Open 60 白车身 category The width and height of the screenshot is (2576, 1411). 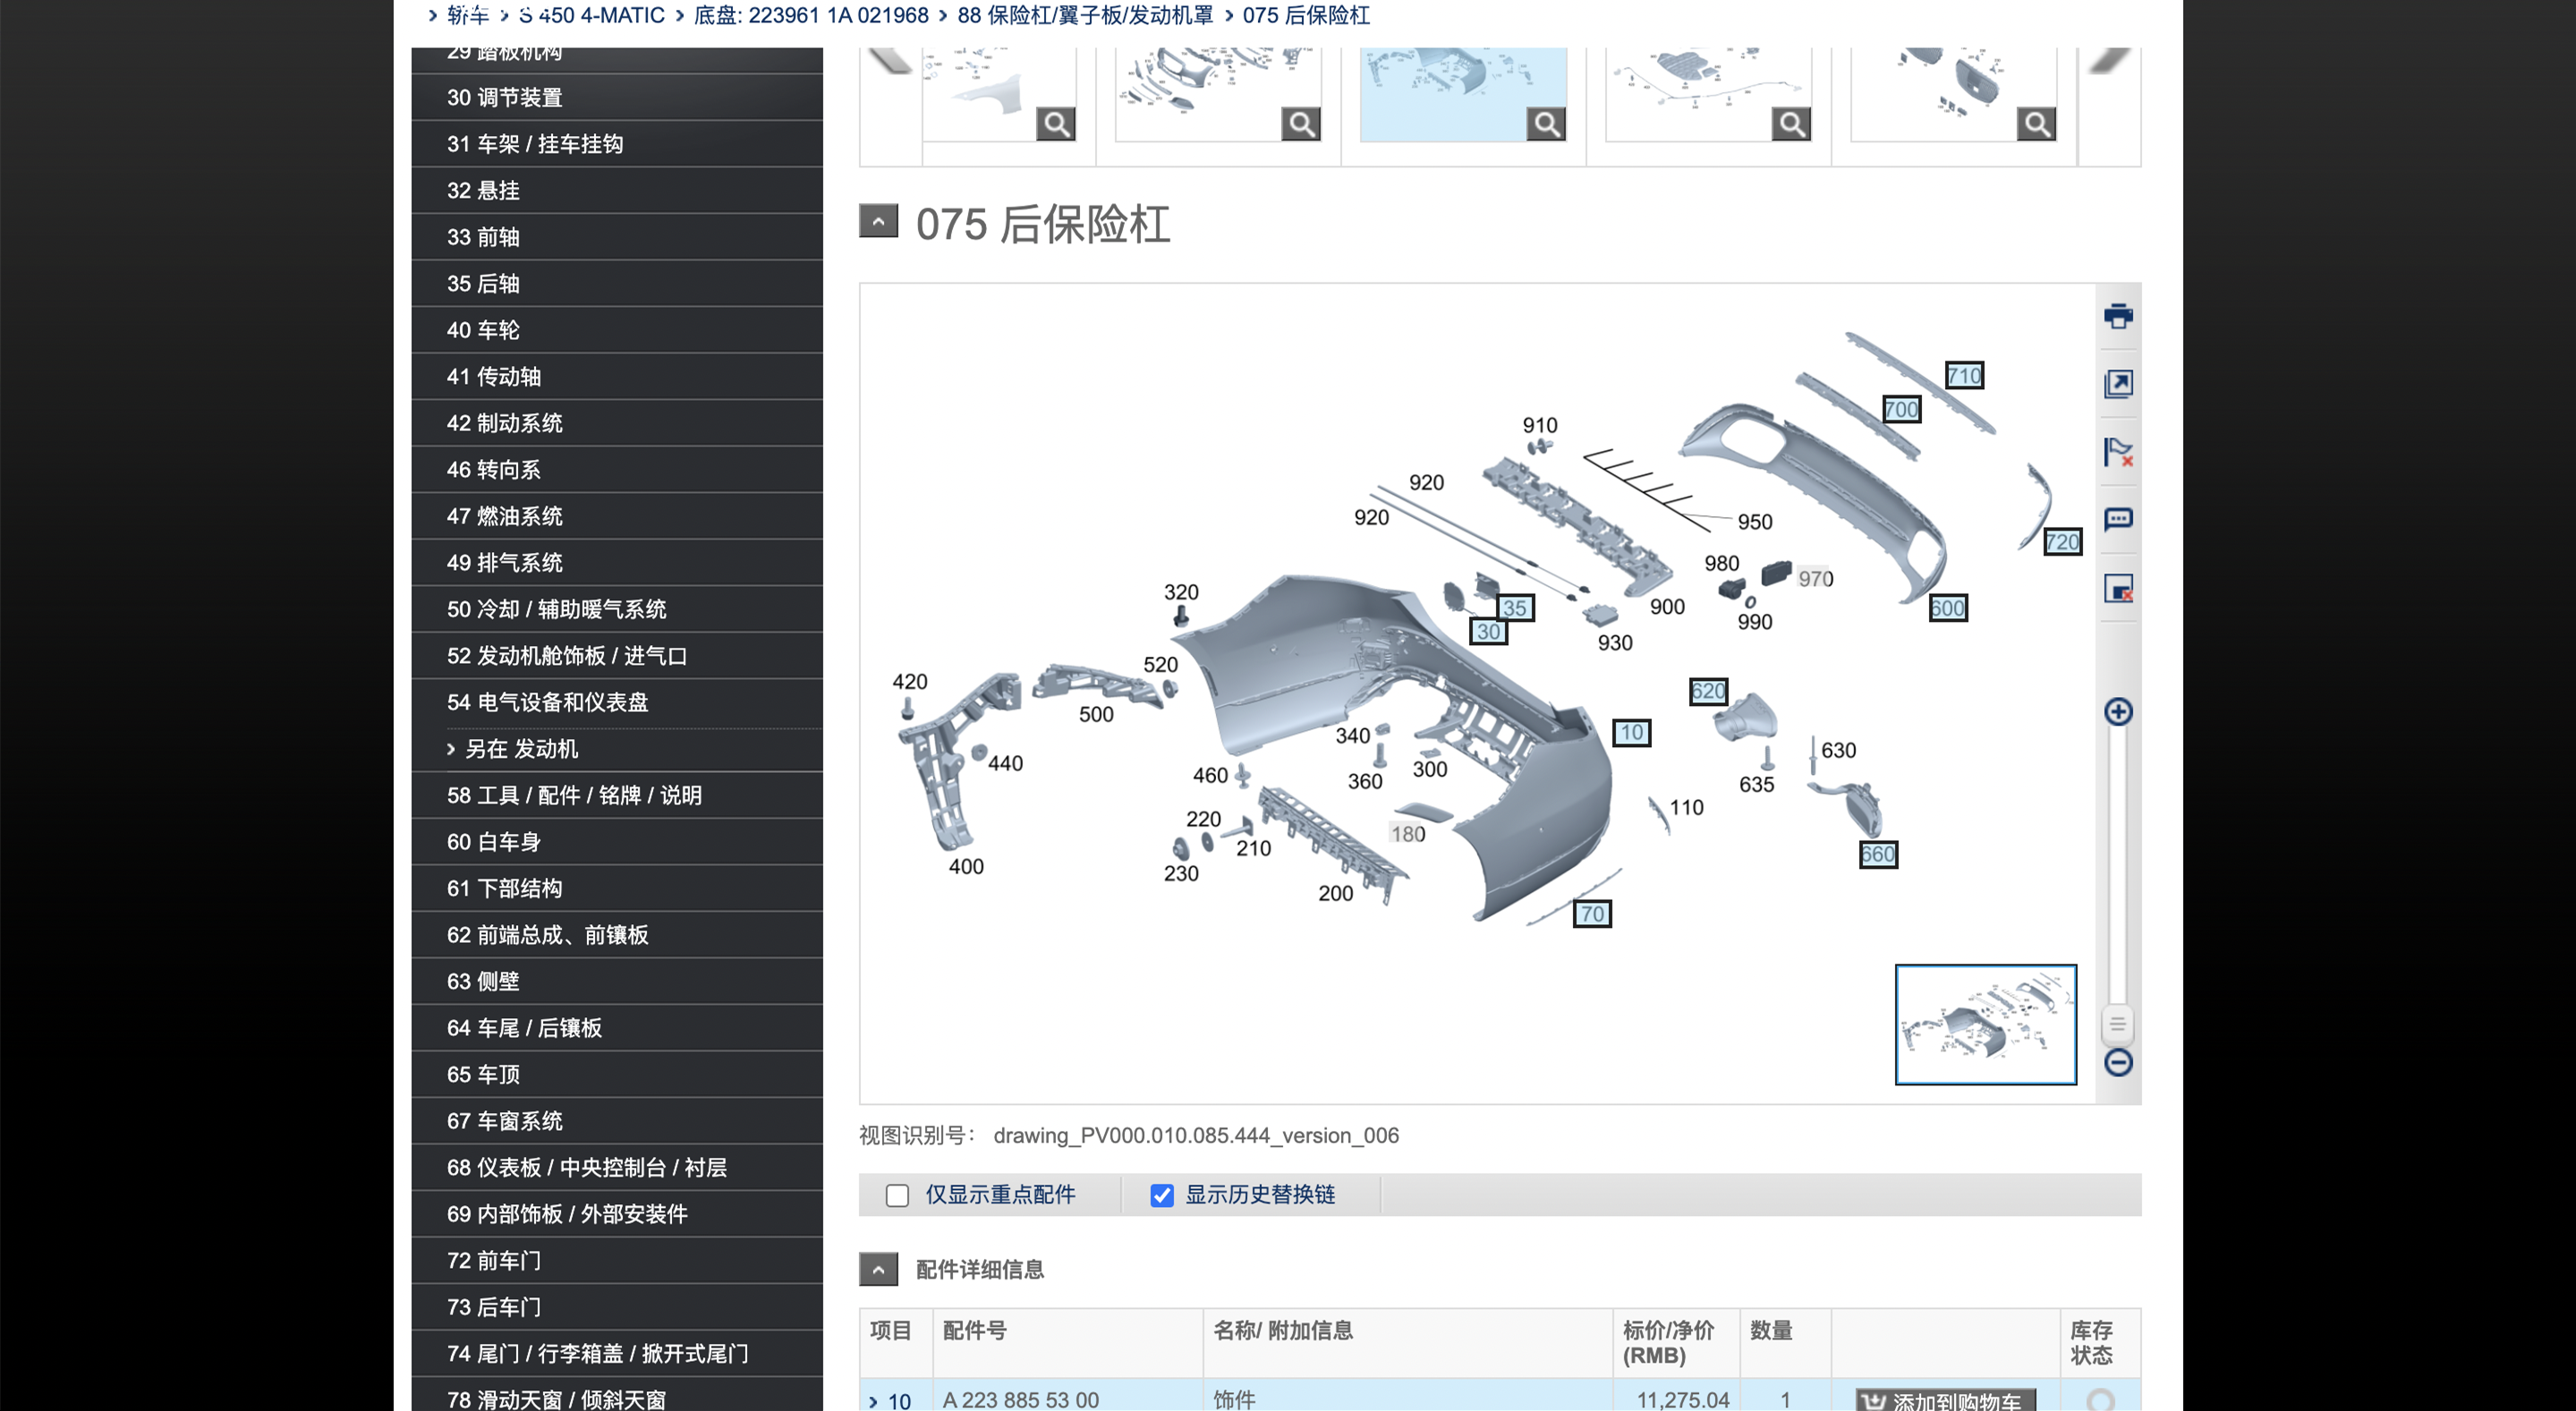click(x=617, y=842)
